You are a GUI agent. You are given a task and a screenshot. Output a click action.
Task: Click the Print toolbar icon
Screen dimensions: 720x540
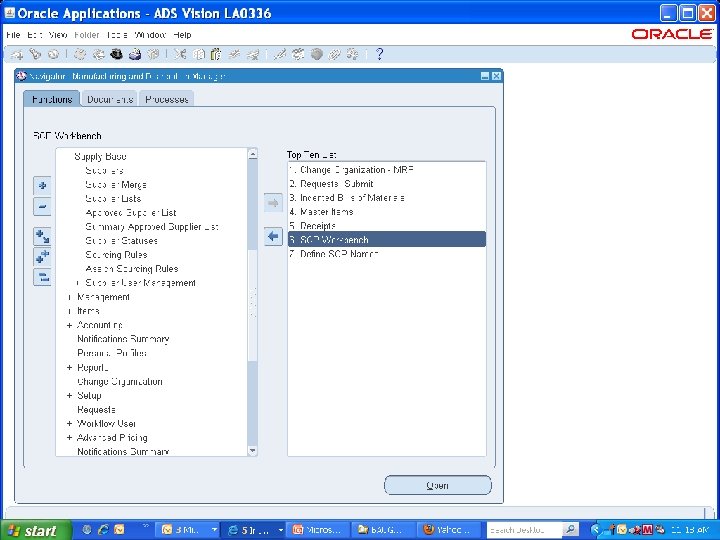tap(135, 55)
